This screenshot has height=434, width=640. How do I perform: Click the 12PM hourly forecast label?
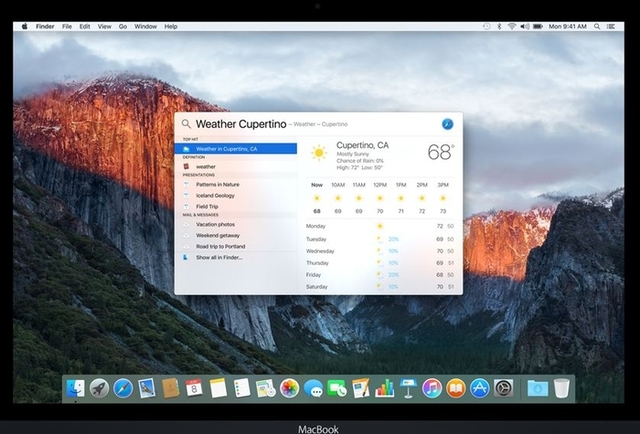click(380, 185)
